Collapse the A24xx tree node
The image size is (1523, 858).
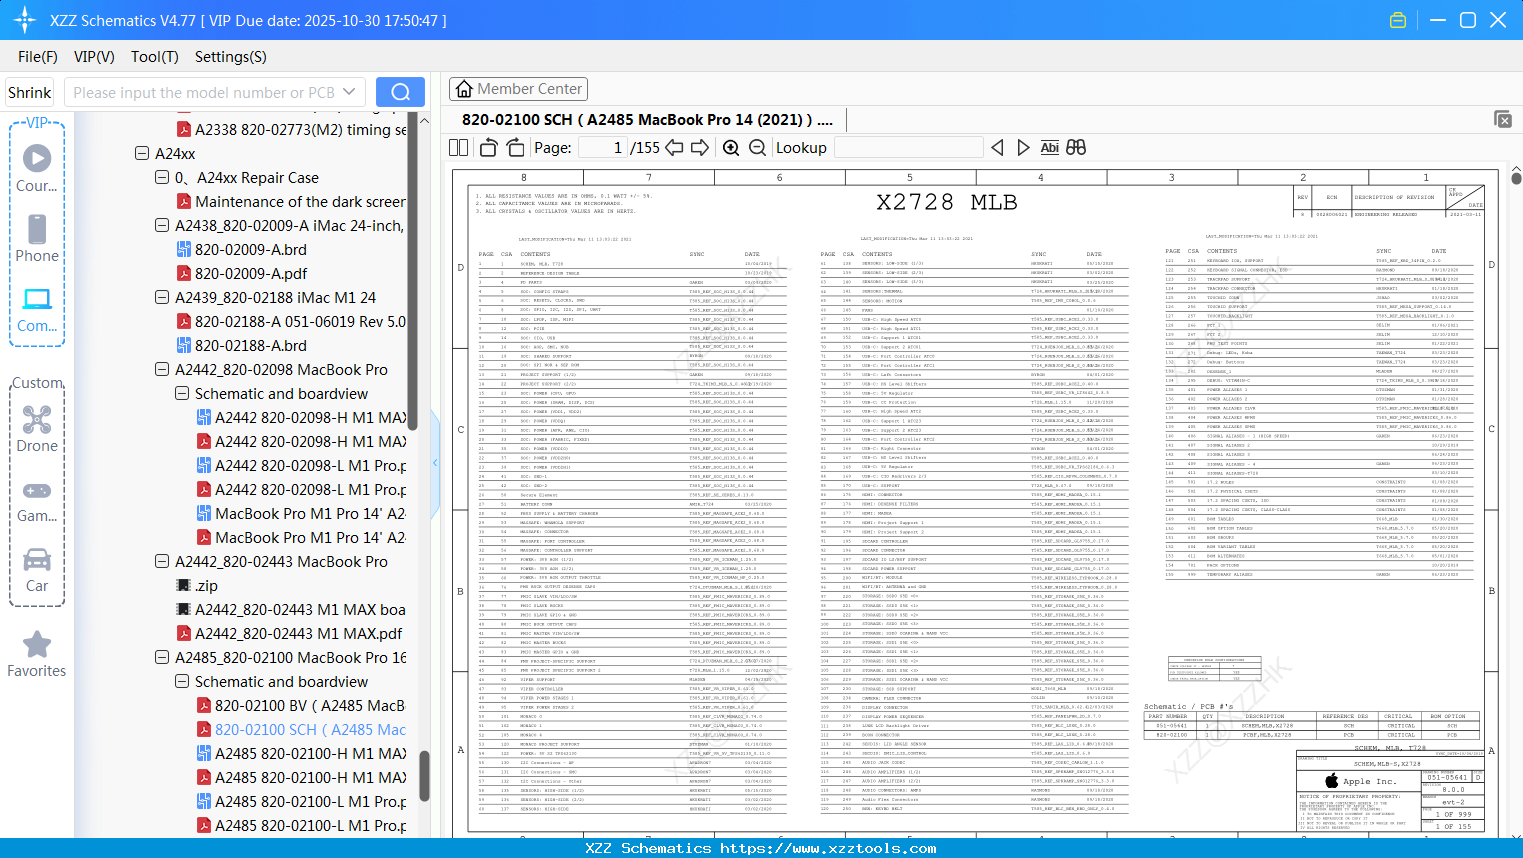coord(142,154)
